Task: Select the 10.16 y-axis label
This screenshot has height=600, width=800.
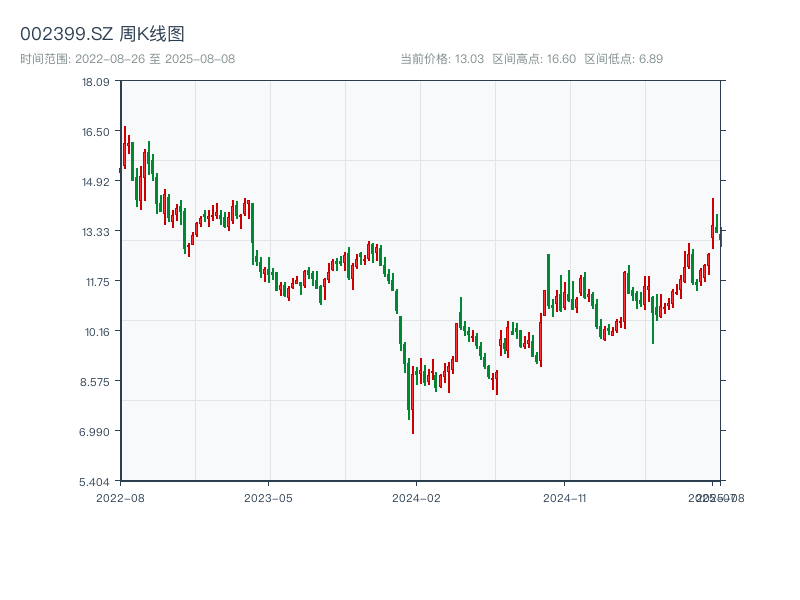Action: pos(96,332)
